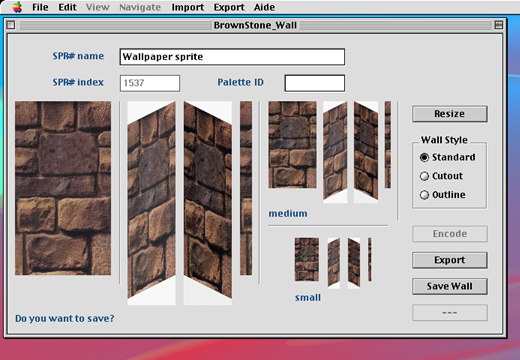The image size is (520, 360).
Task: Click the 'medium' size label
Action: point(288,213)
